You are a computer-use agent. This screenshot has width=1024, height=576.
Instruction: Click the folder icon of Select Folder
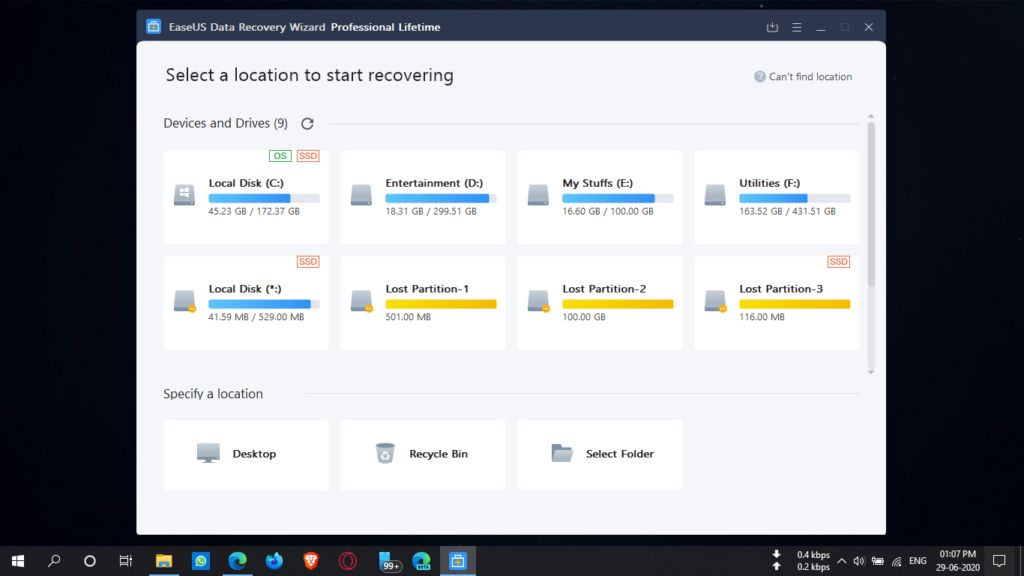point(562,453)
